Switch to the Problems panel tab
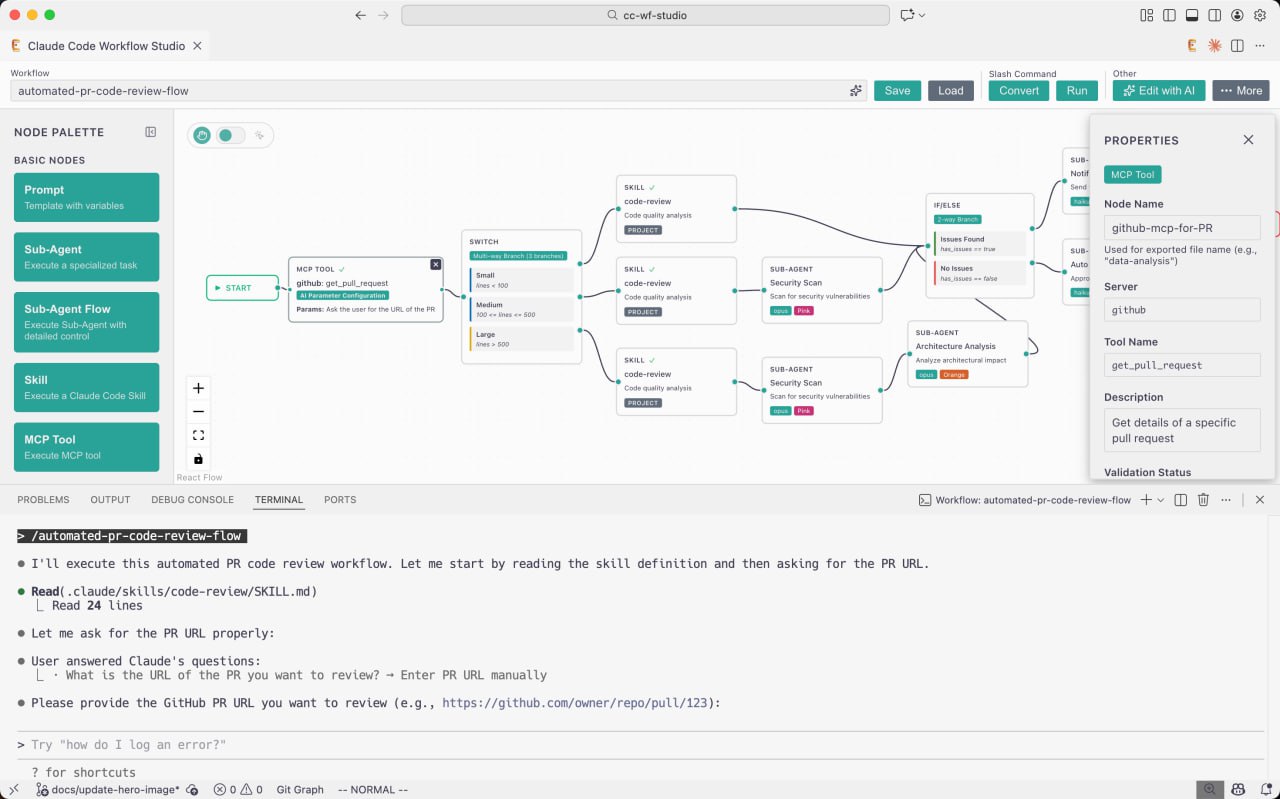Screen dimensions: 1280x799 point(43,500)
